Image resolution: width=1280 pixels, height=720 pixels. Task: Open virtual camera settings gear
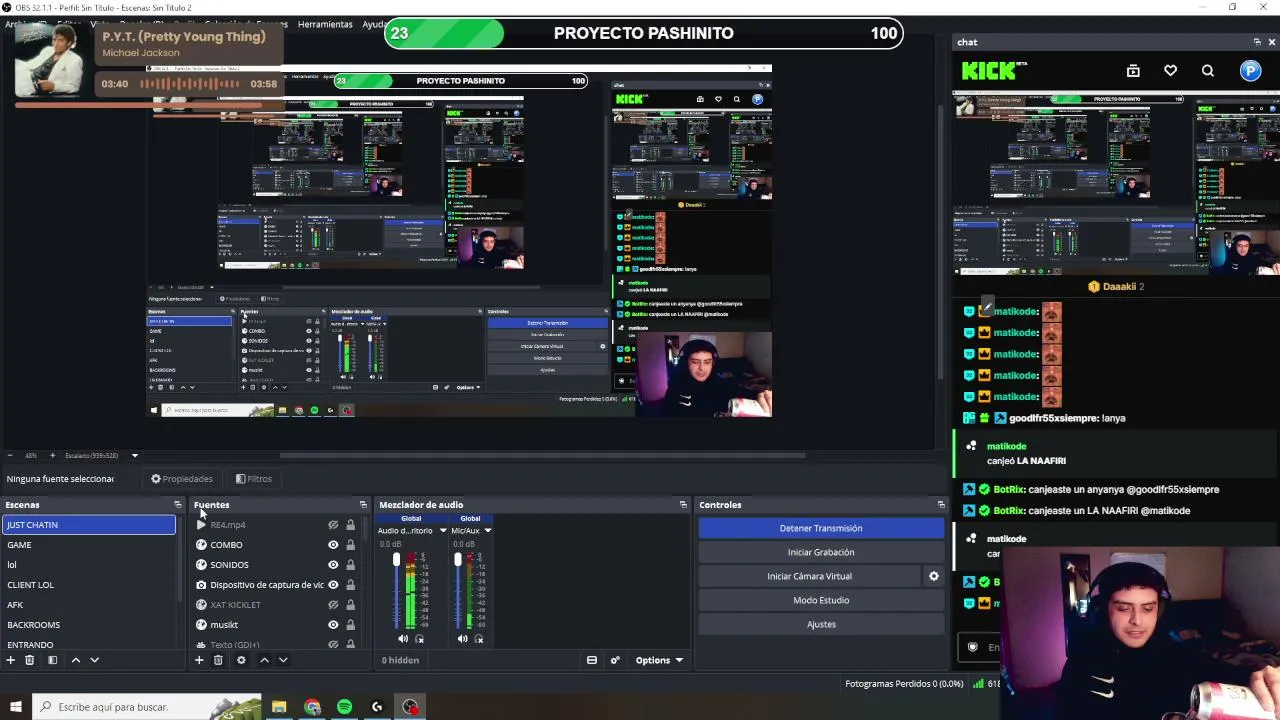[934, 576]
